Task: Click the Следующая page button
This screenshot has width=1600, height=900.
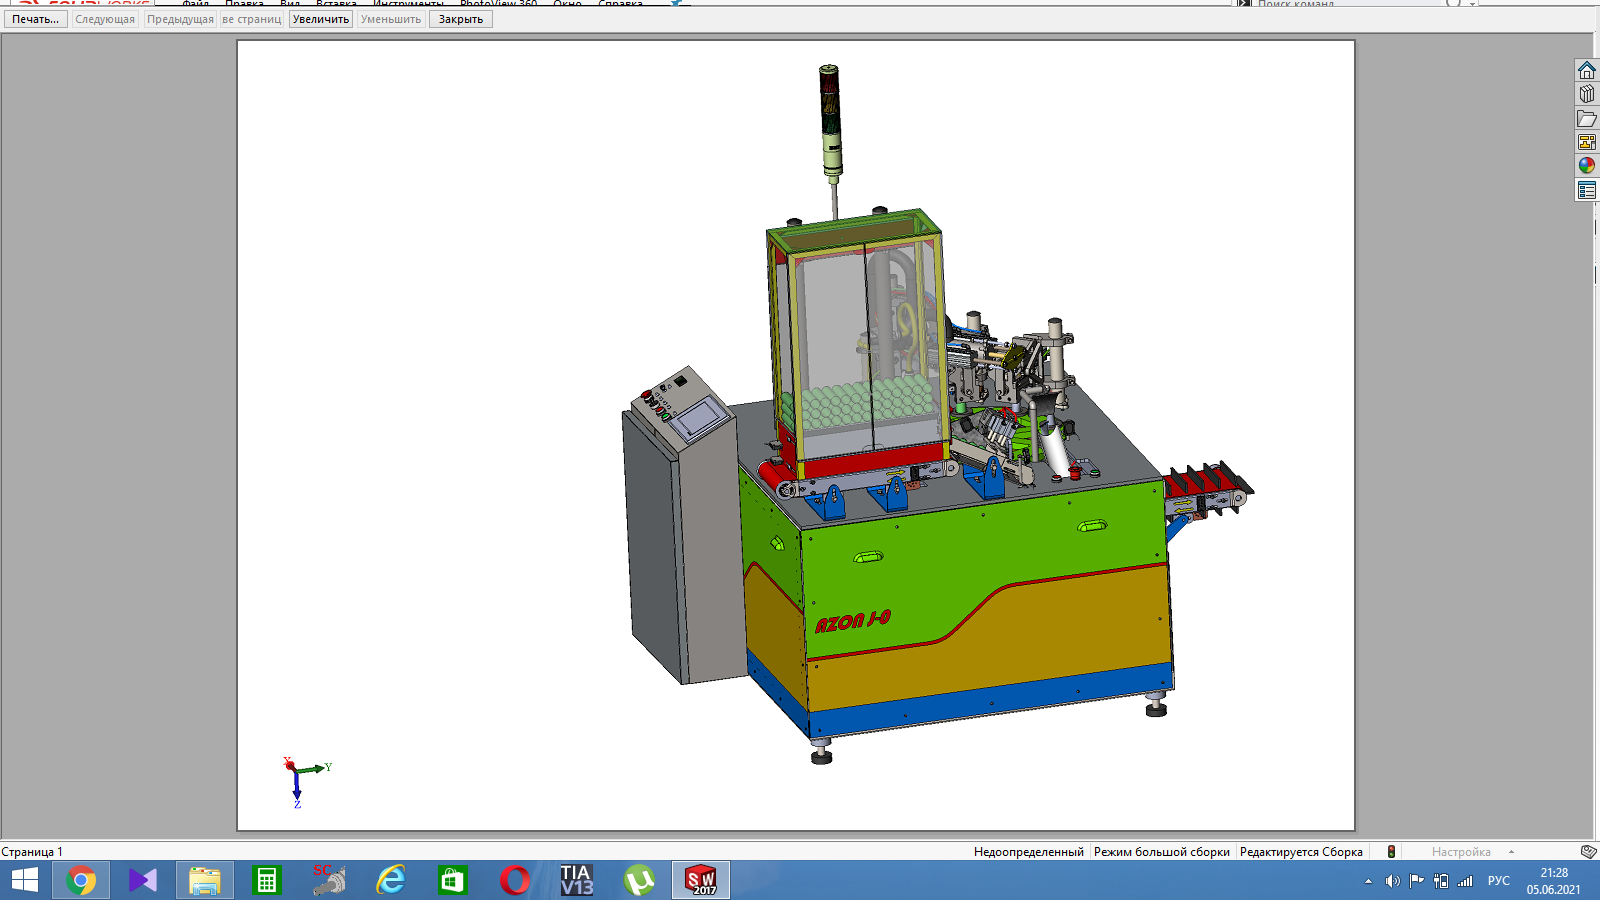Action: (x=105, y=19)
